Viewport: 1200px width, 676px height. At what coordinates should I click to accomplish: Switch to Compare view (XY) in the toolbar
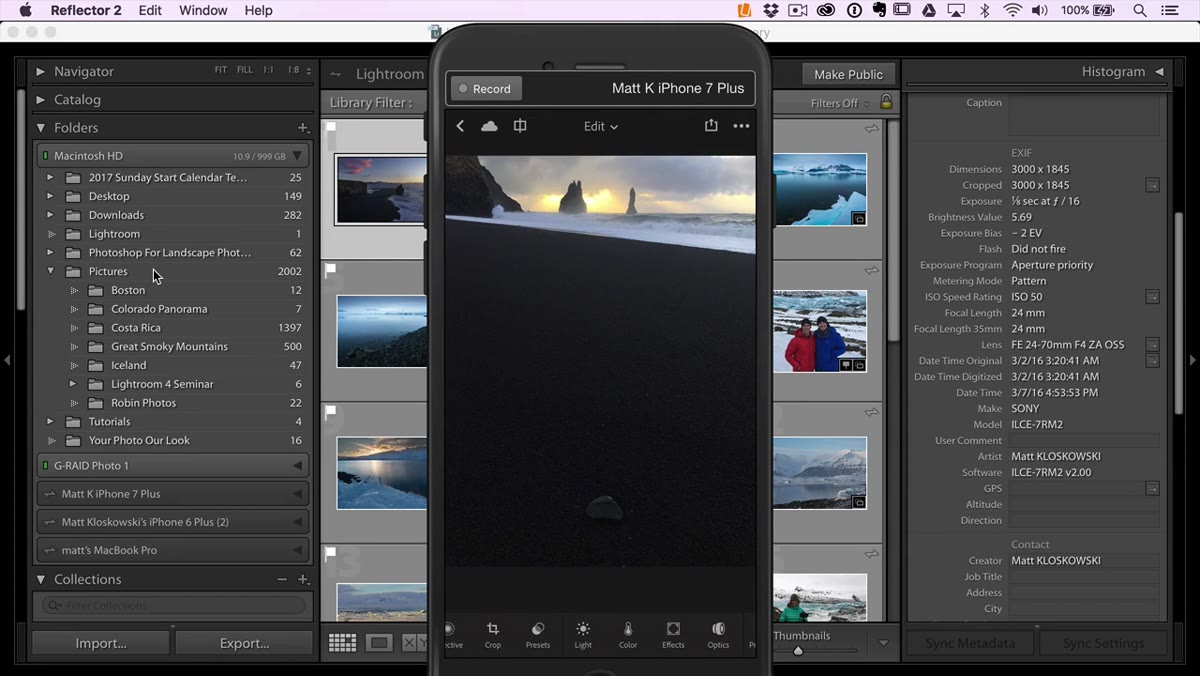click(x=414, y=643)
